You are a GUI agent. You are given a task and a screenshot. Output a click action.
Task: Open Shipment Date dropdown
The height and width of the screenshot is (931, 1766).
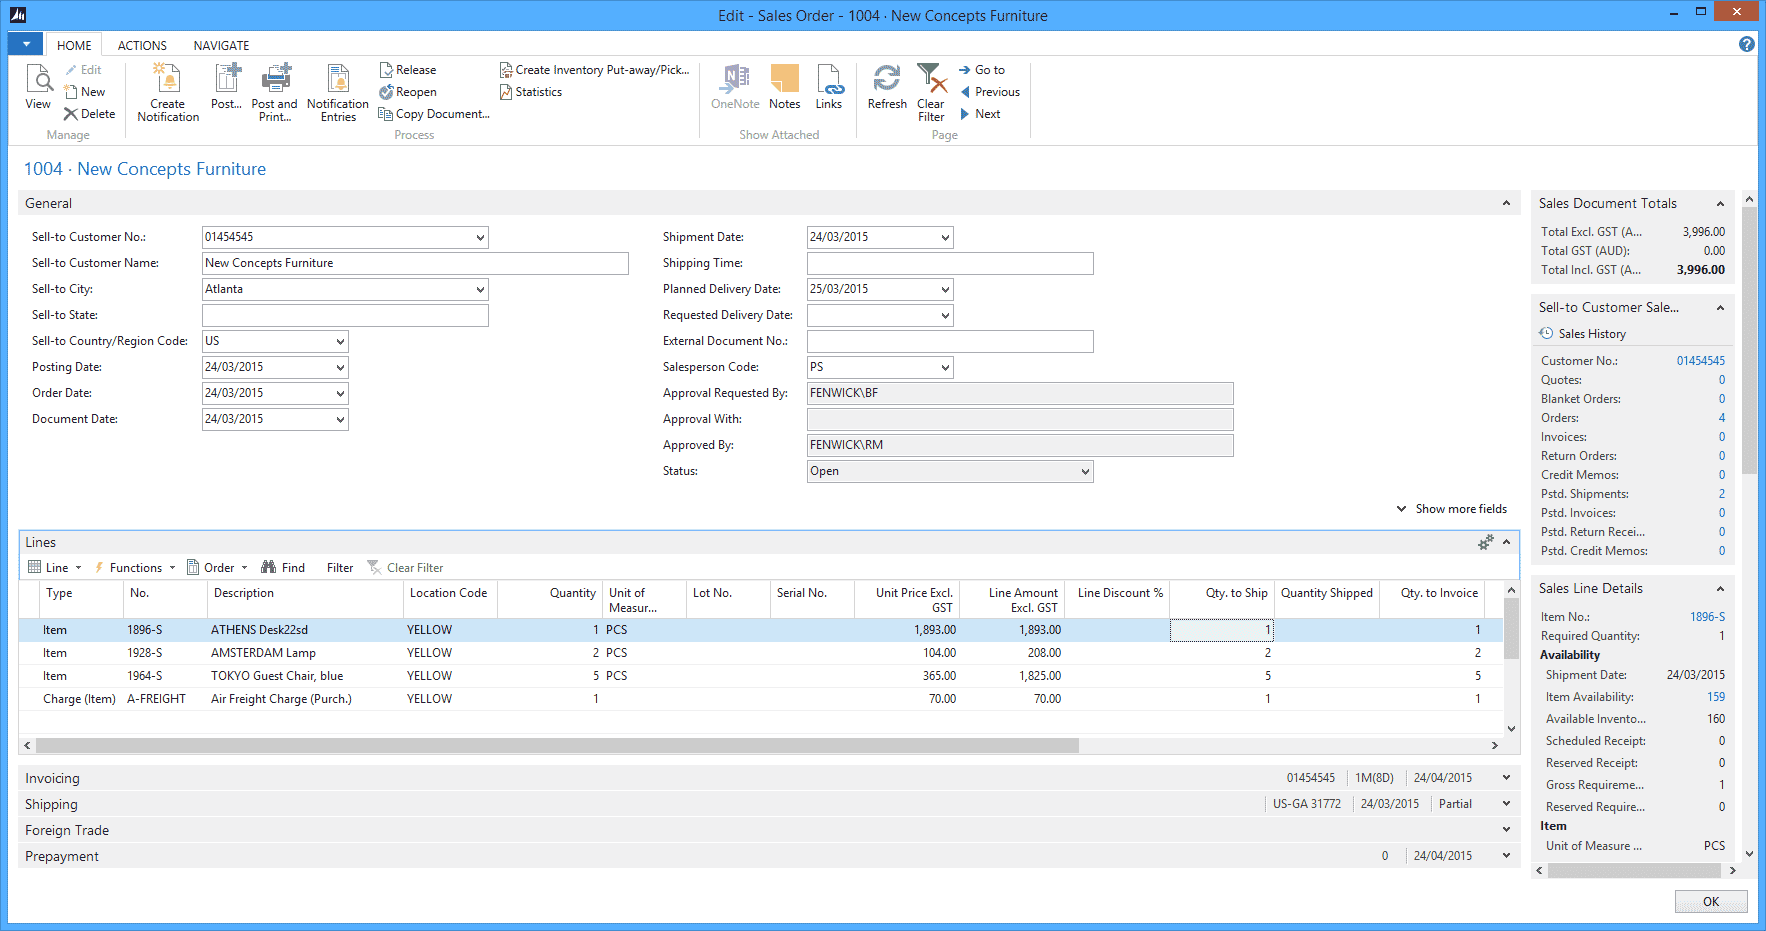click(945, 238)
